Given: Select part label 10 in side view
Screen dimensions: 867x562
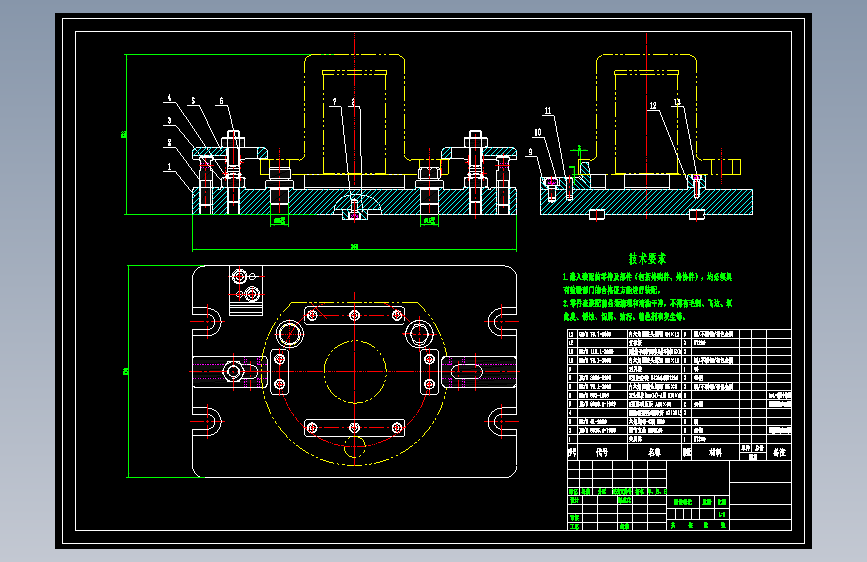Looking at the screenshot, I should [x=537, y=132].
